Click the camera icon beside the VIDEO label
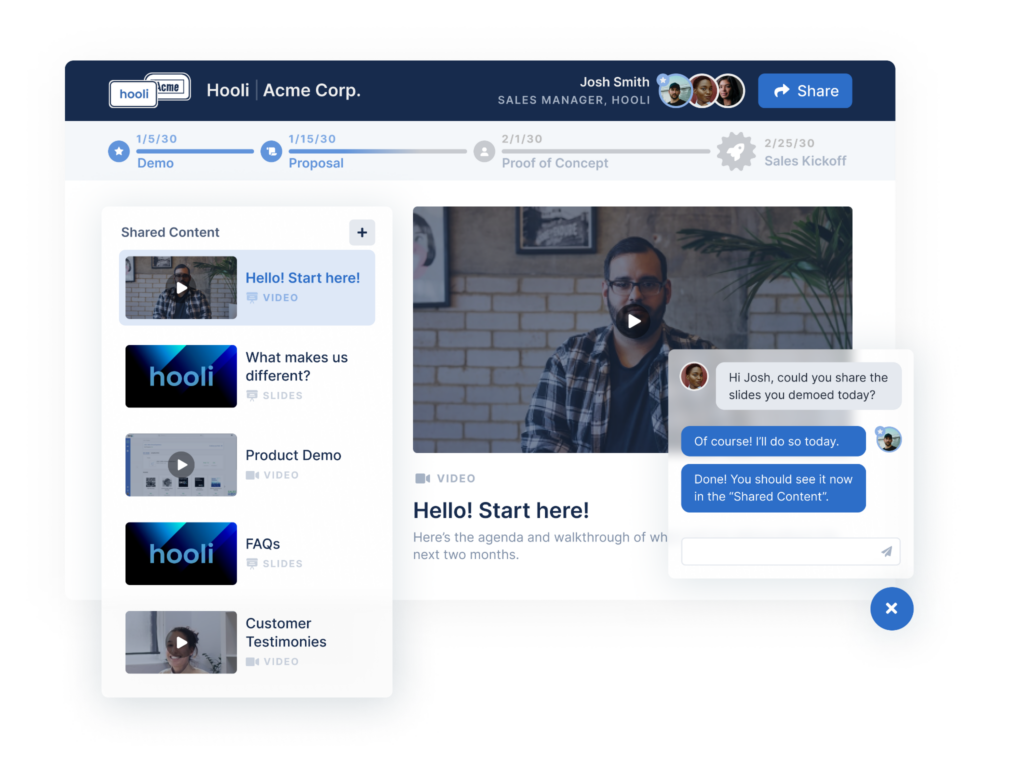1024x771 pixels. 421,478
